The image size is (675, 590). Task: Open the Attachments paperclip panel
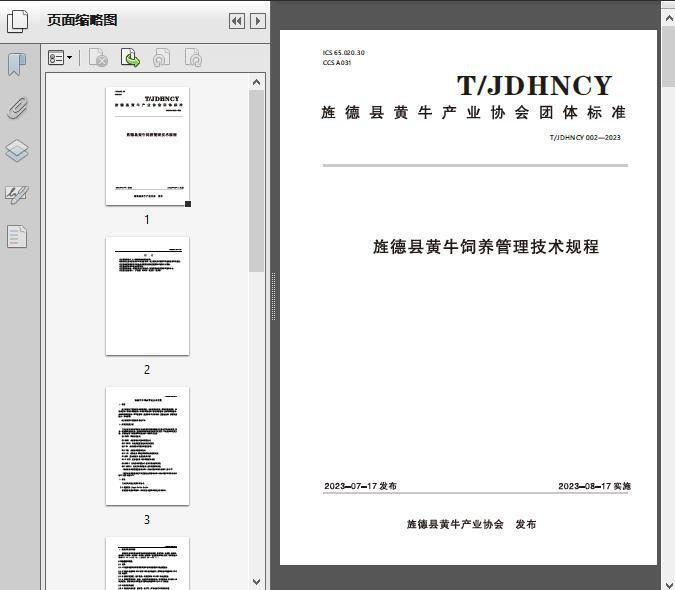pos(17,108)
